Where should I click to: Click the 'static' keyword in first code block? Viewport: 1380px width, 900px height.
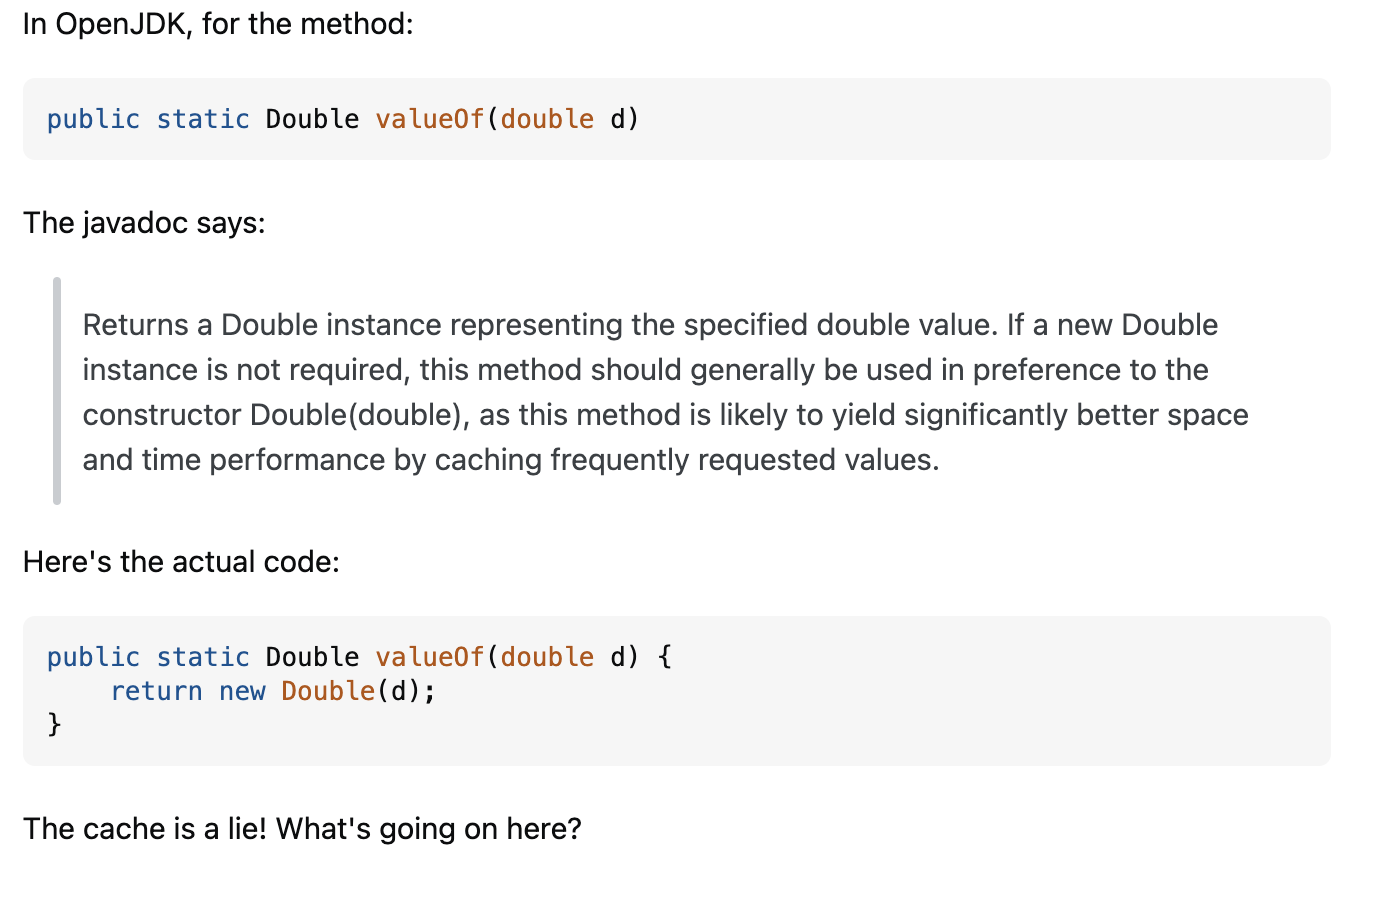tap(203, 119)
